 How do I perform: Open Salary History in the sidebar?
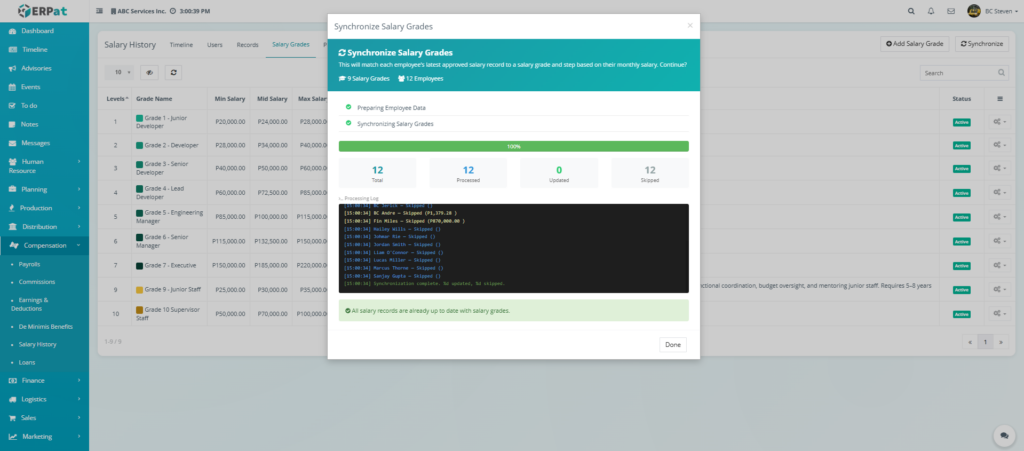click(40, 343)
